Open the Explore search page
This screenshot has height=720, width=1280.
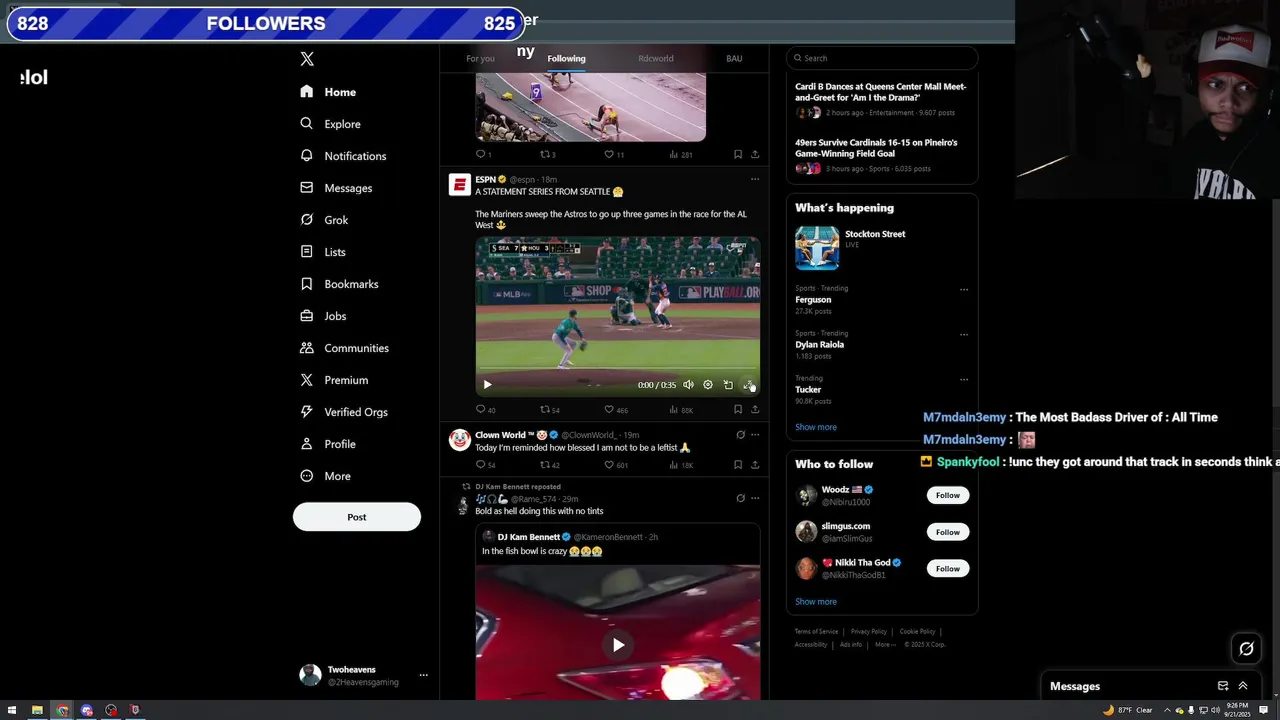330,124
